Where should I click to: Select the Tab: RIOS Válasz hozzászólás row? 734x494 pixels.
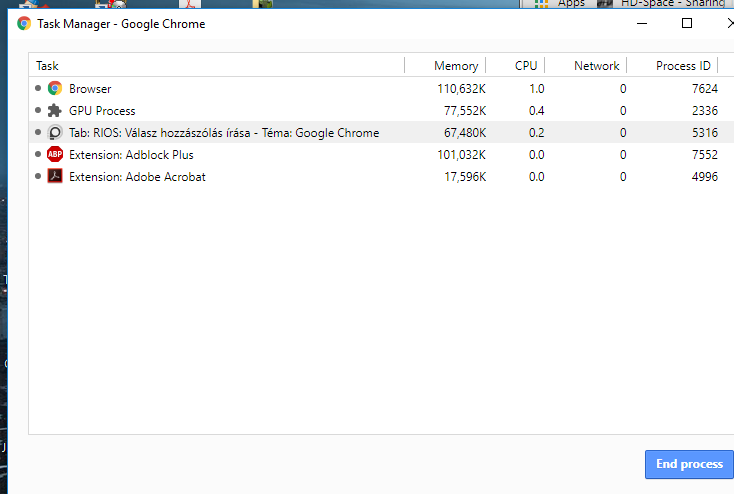382,133
